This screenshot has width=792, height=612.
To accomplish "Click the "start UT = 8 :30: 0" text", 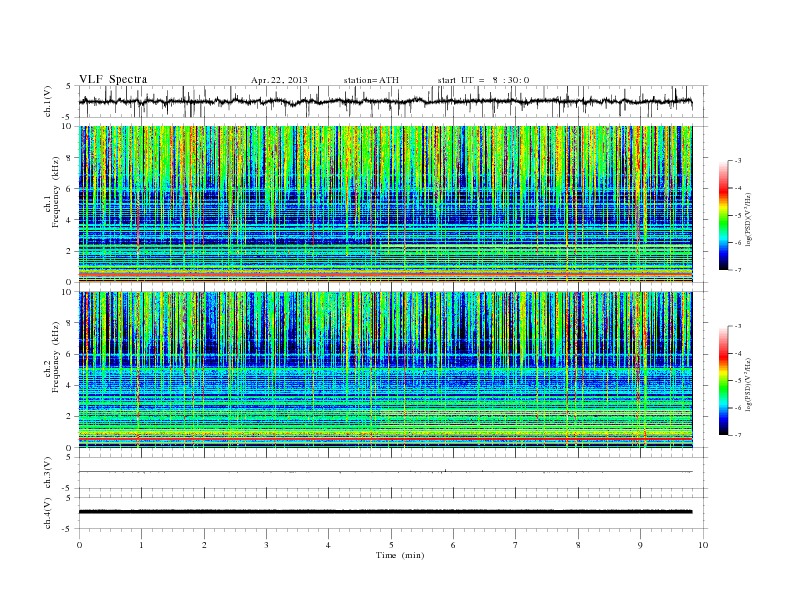I will pyautogui.click(x=483, y=80).
